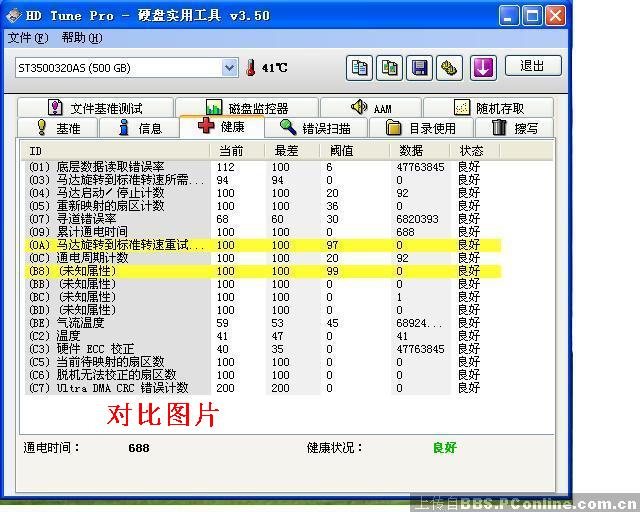
Task: Switch to the 目录使用 tab
Action: pos(421,128)
